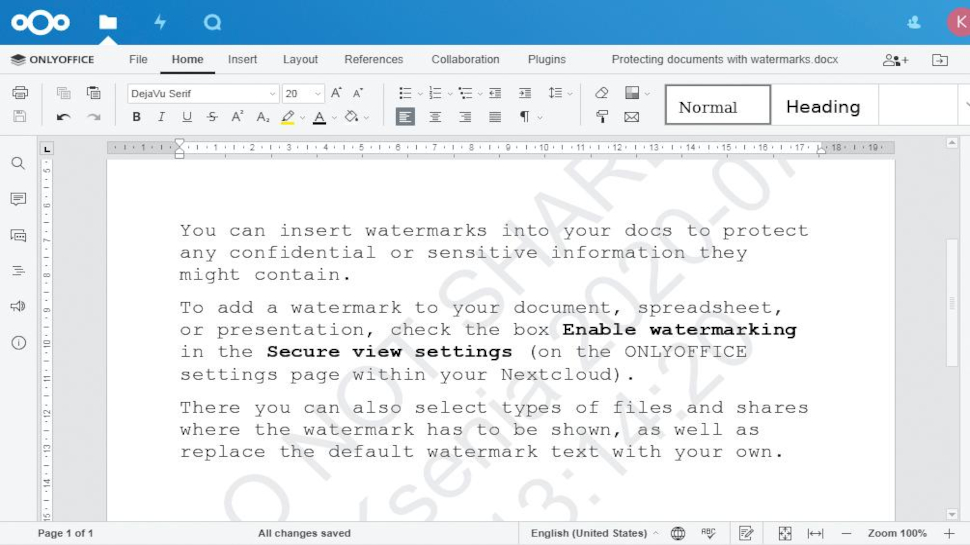Image resolution: width=970 pixels, height=545 pixels.
Task: Print the document with the printer icon
Action: pos(20,93)
